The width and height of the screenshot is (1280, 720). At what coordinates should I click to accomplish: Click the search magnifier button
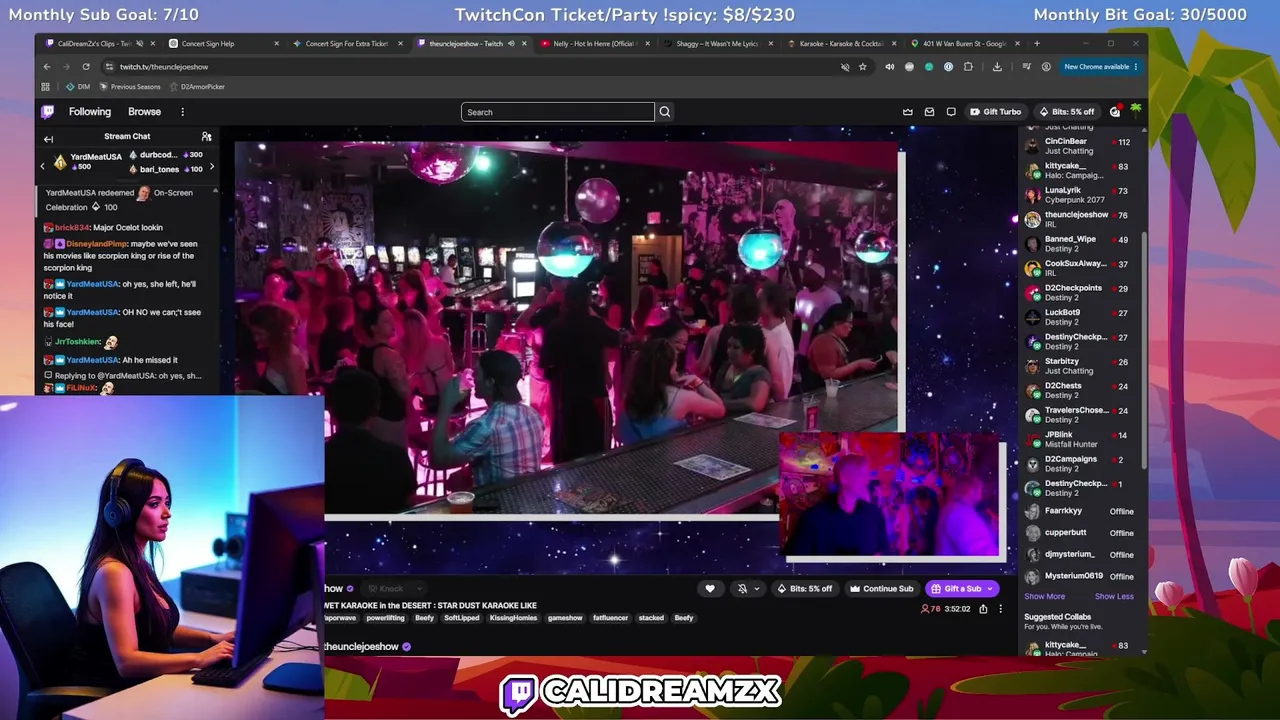(x=665, y=112)
